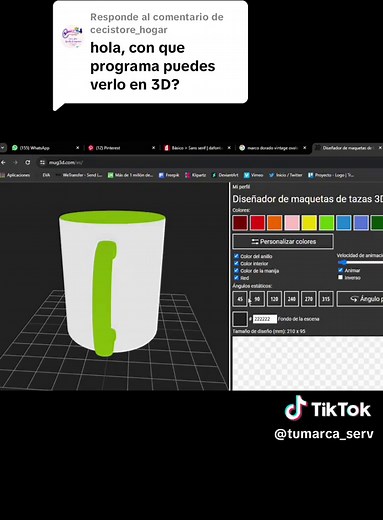Screen dimensions: 383x520
Task: Switch to the 'marco dorado vintage' tab
Action: [x=272, y=148]
